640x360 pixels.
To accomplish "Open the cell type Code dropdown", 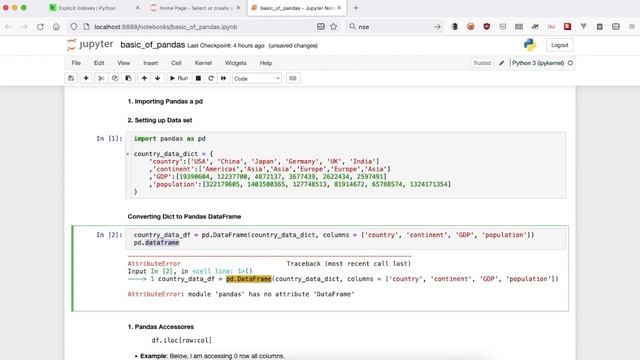I will (257, 78).
